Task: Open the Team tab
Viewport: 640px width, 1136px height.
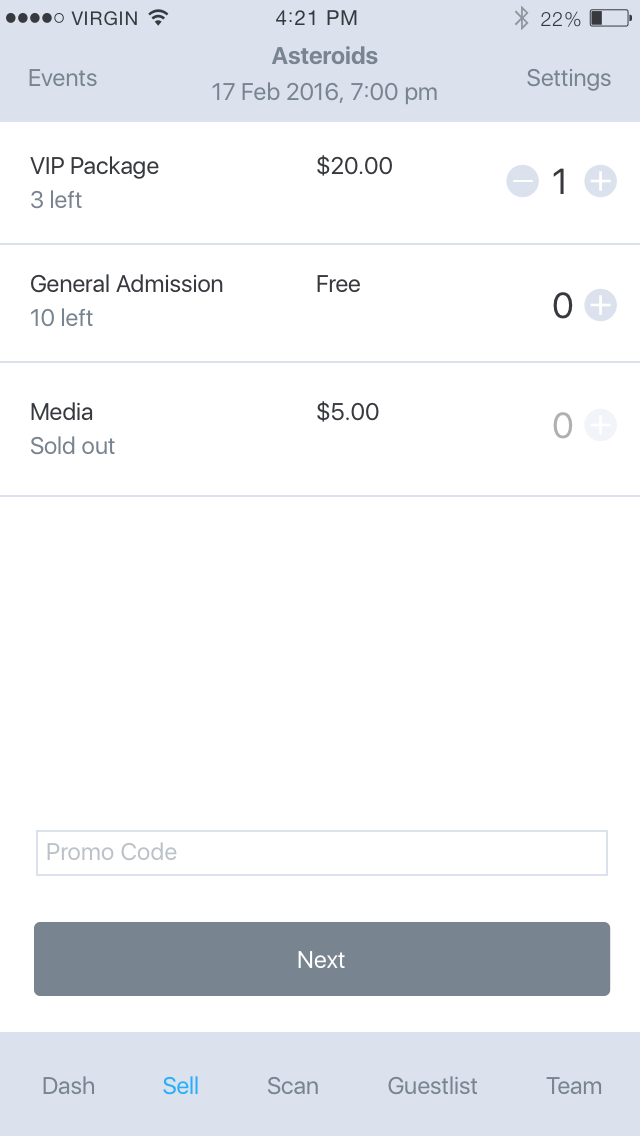Action: (x=574, y=1086)
